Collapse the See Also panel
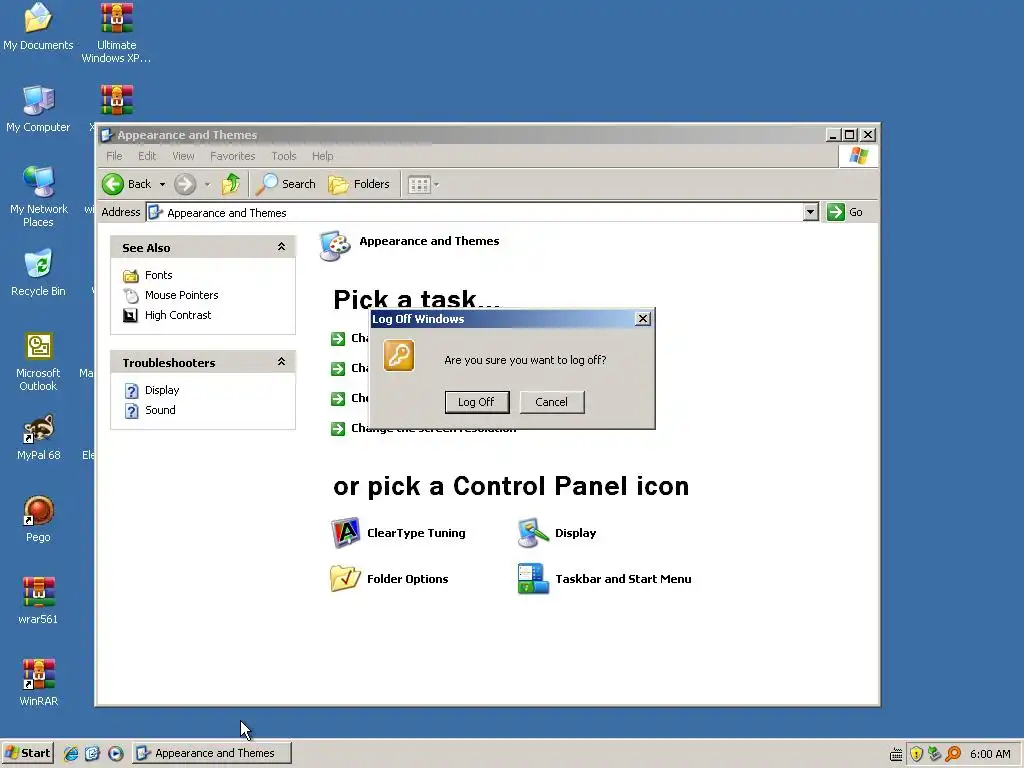Image resolution: width=1024 pixels, height=768 pixels. (281, 247)
